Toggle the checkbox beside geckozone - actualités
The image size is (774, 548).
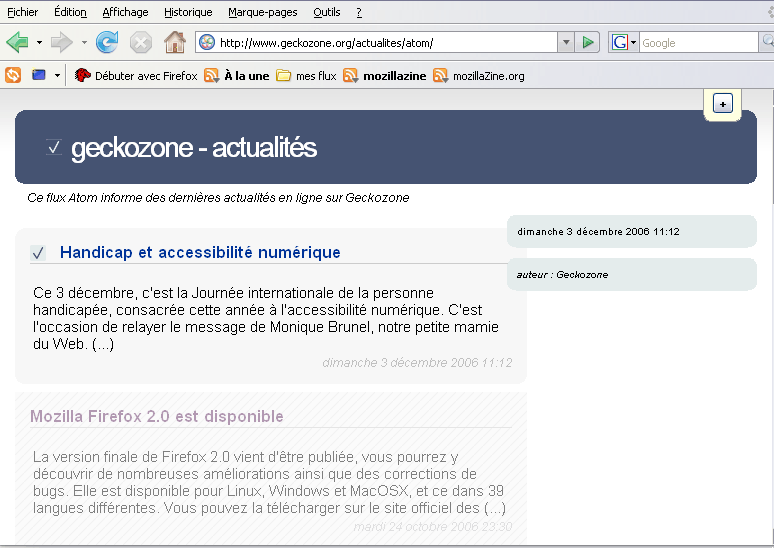54,147
